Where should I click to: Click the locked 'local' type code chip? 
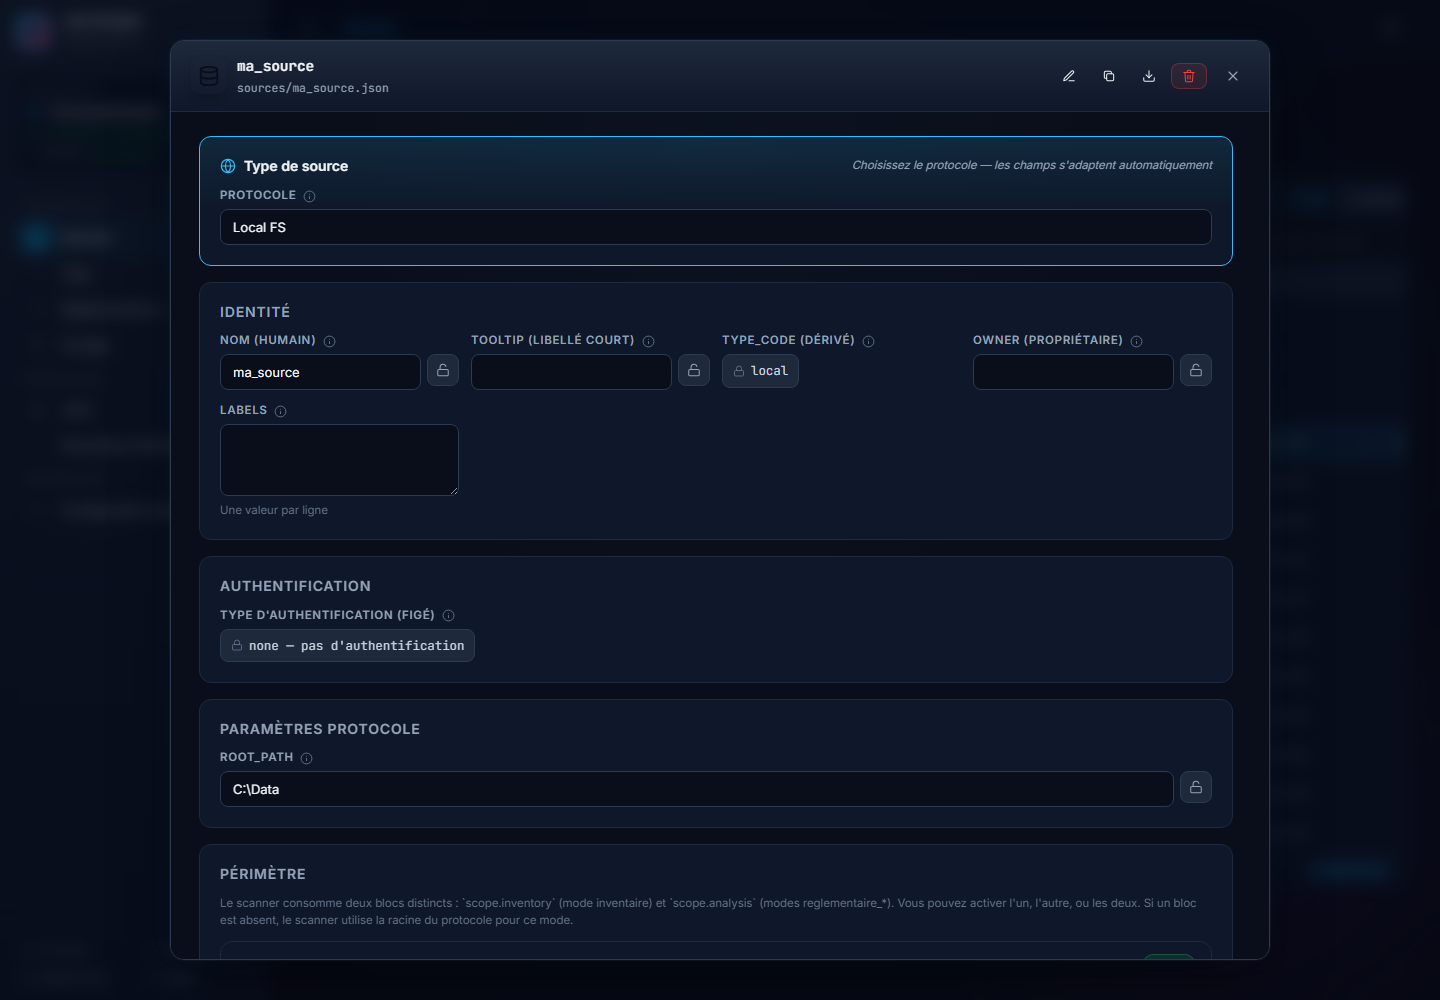click(760, 371)
